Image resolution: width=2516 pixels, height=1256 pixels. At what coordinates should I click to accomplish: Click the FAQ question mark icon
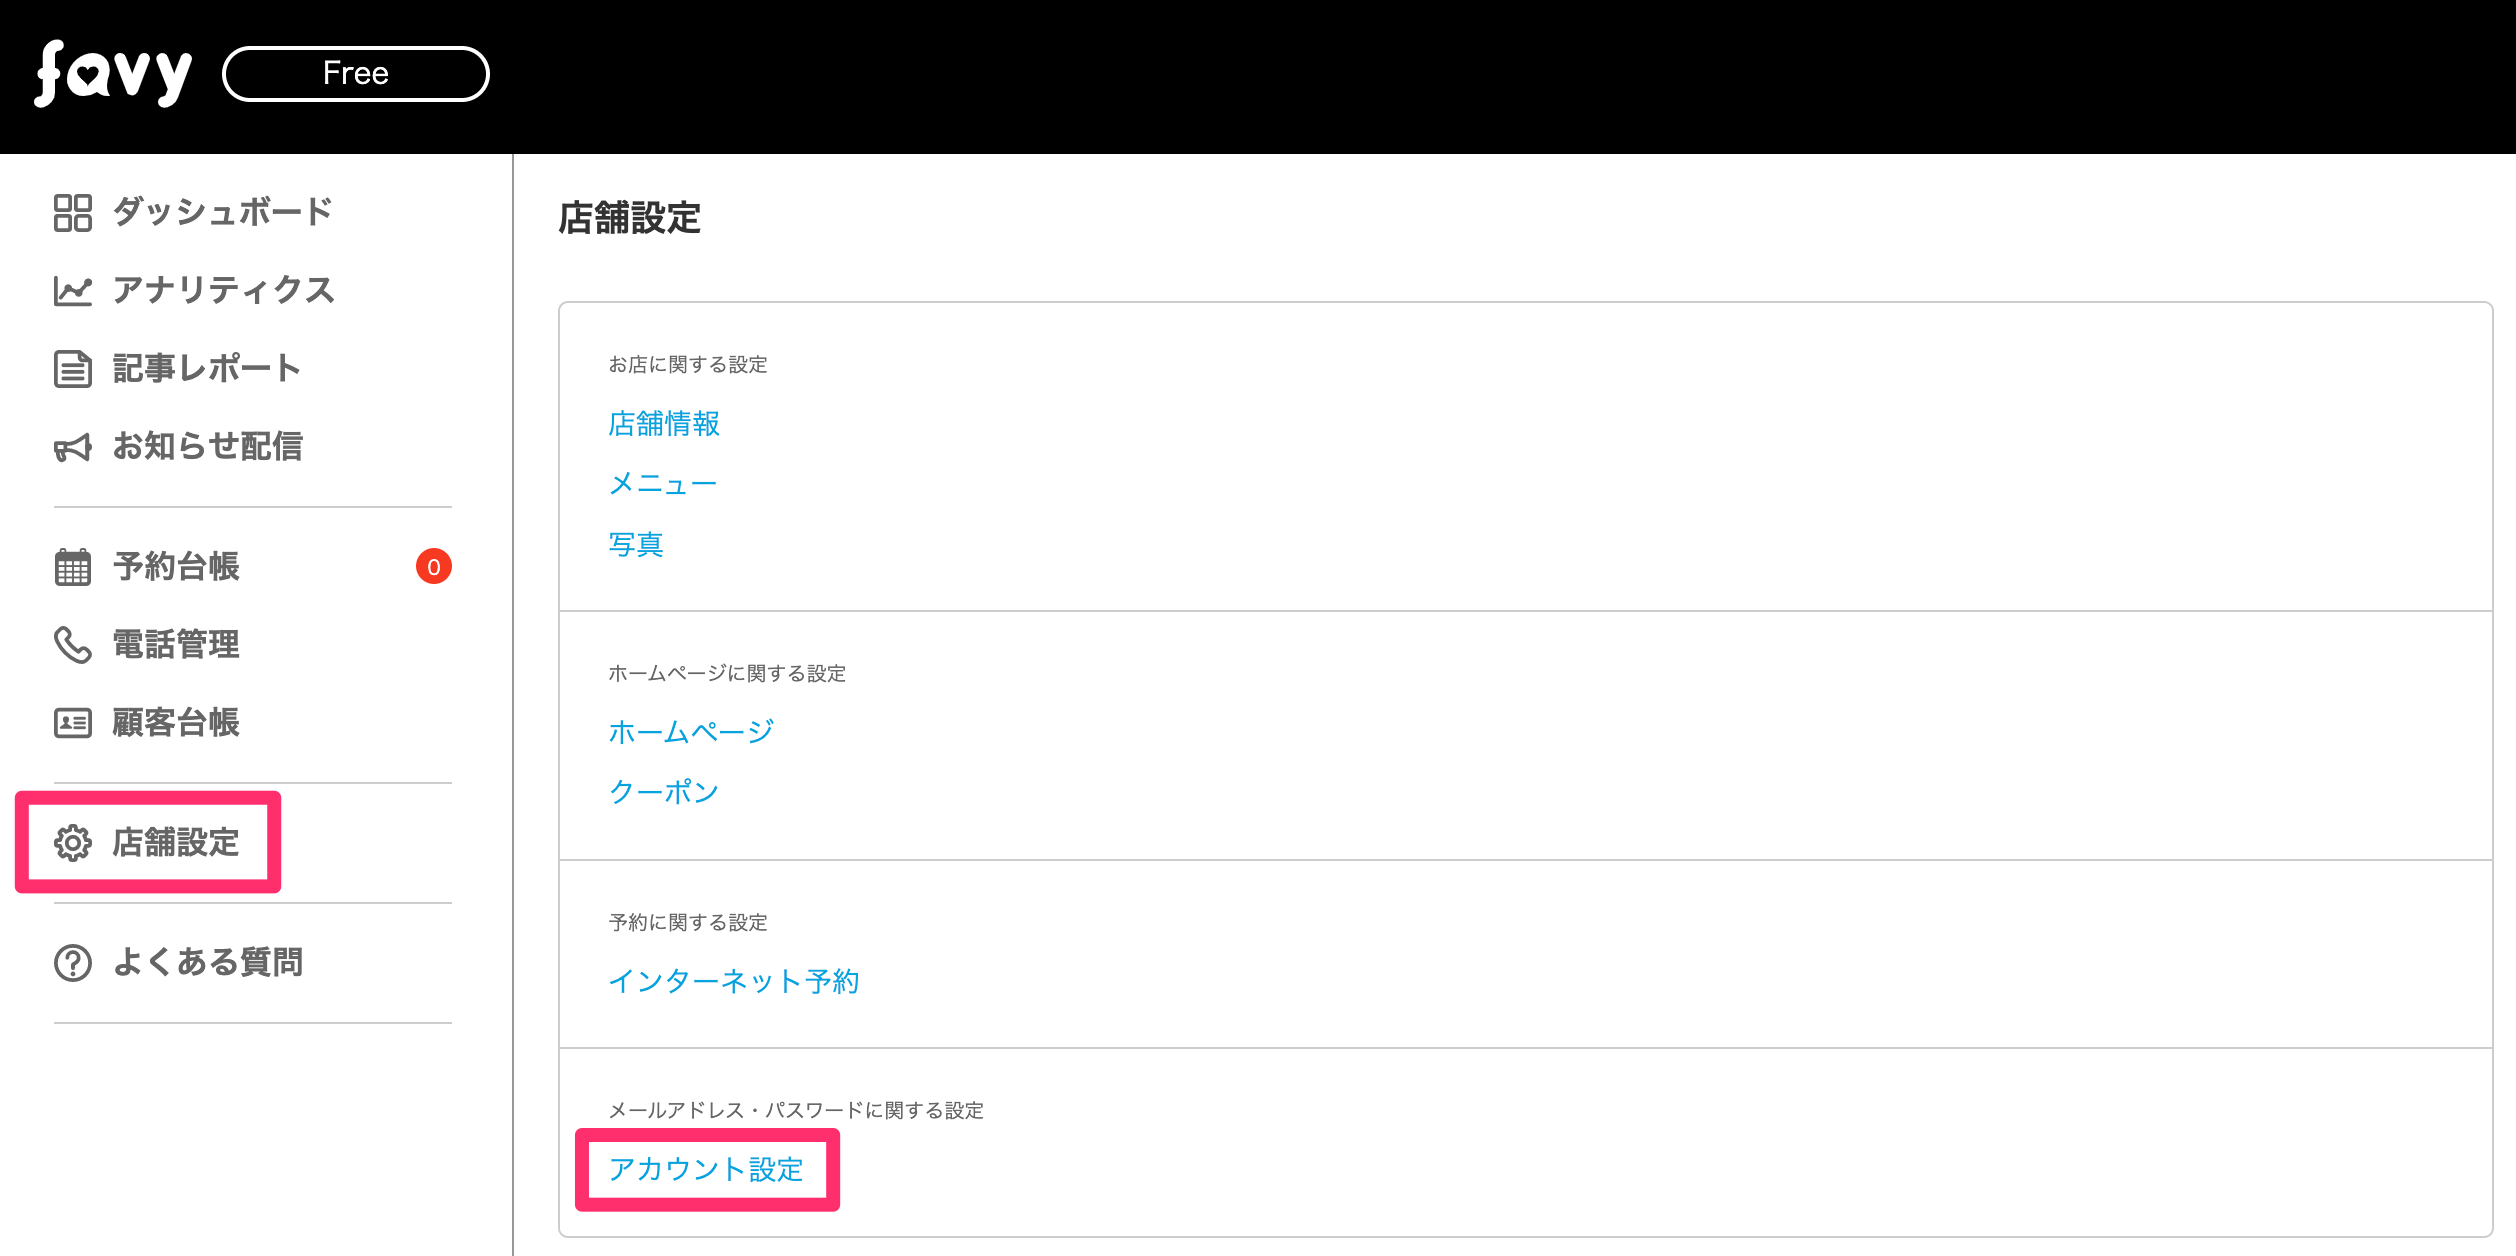(x=72, y=963)
